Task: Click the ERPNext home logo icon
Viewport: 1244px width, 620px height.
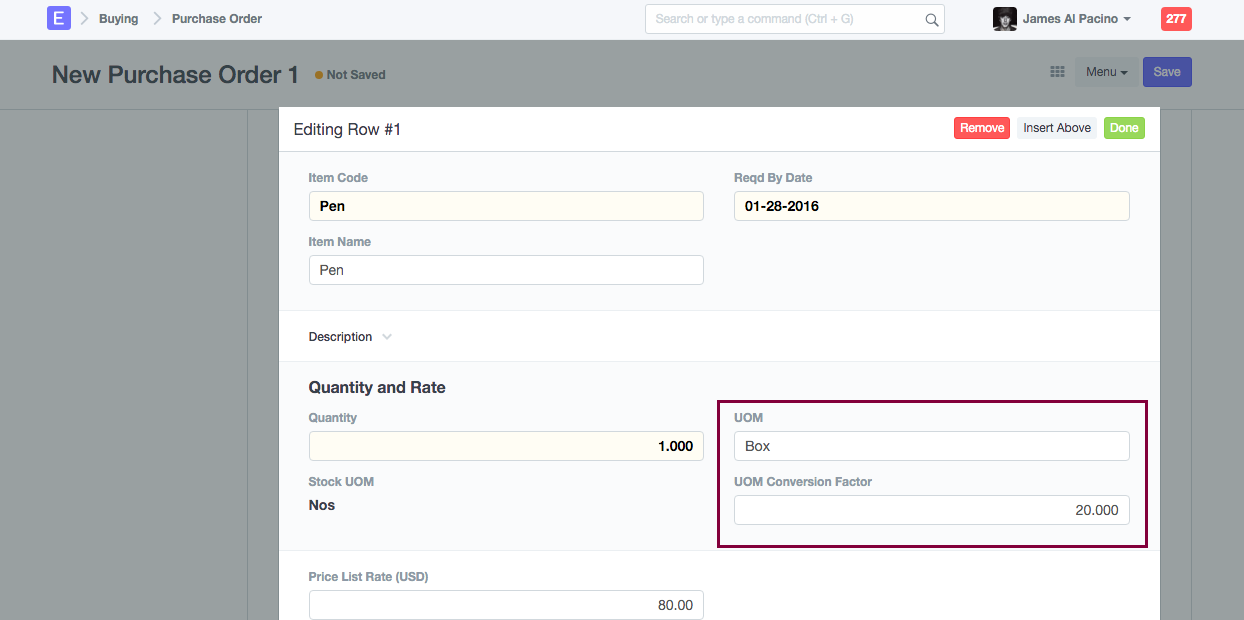Action: 59,18
